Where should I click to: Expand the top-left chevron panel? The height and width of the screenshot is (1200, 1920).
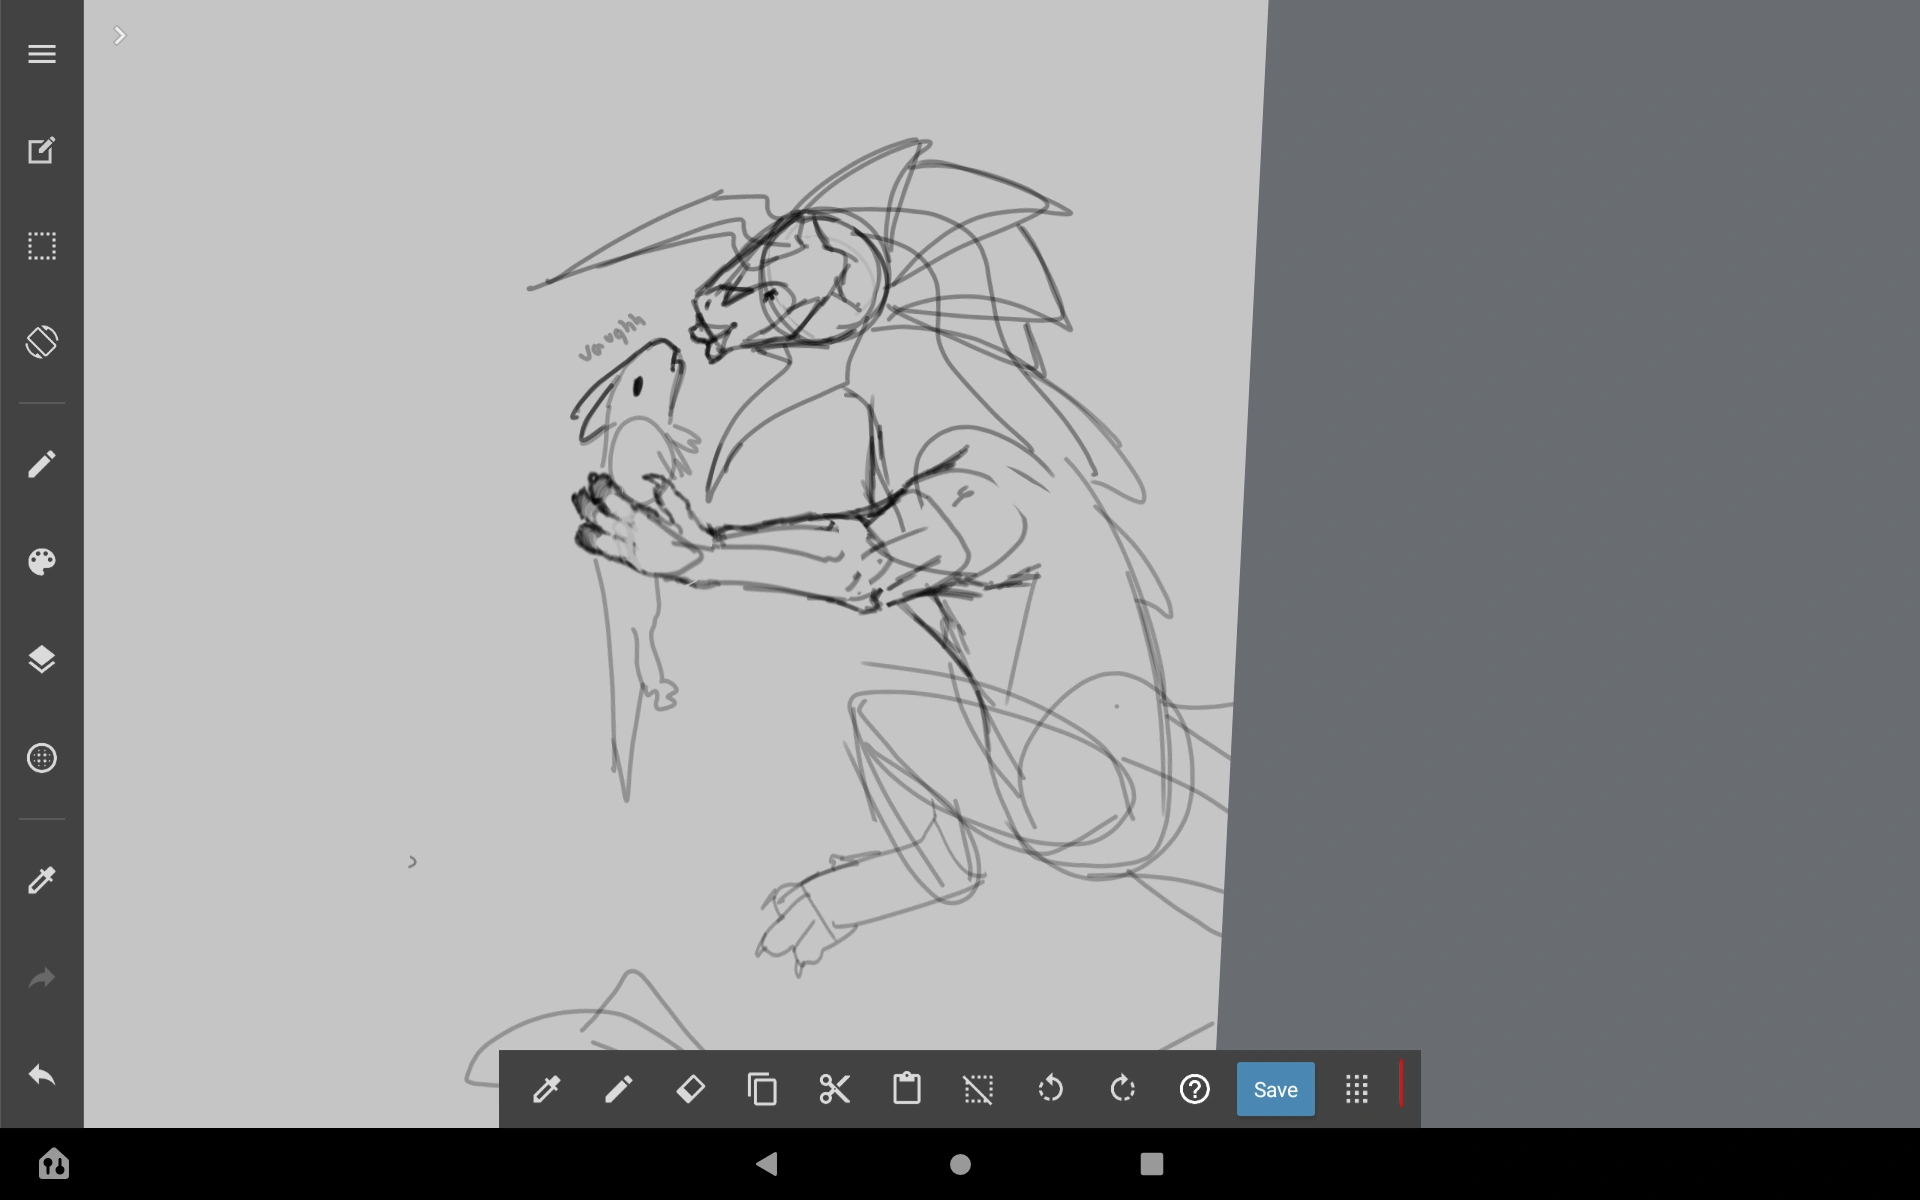(x=120, y=36)
